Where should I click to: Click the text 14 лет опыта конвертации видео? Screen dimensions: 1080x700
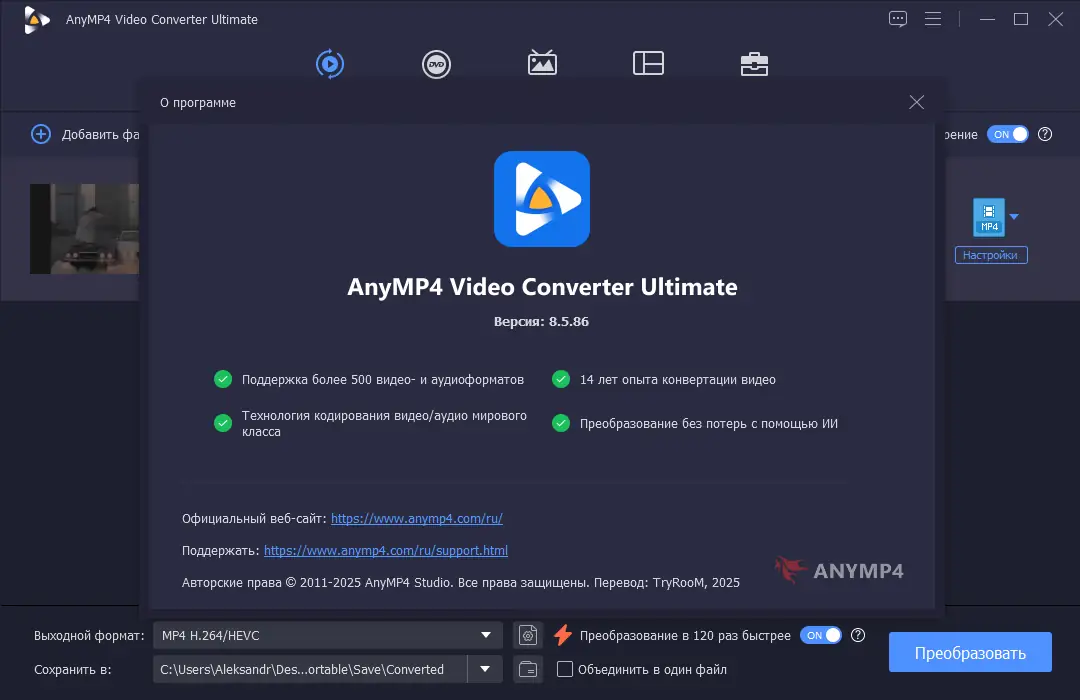(678, 380)
